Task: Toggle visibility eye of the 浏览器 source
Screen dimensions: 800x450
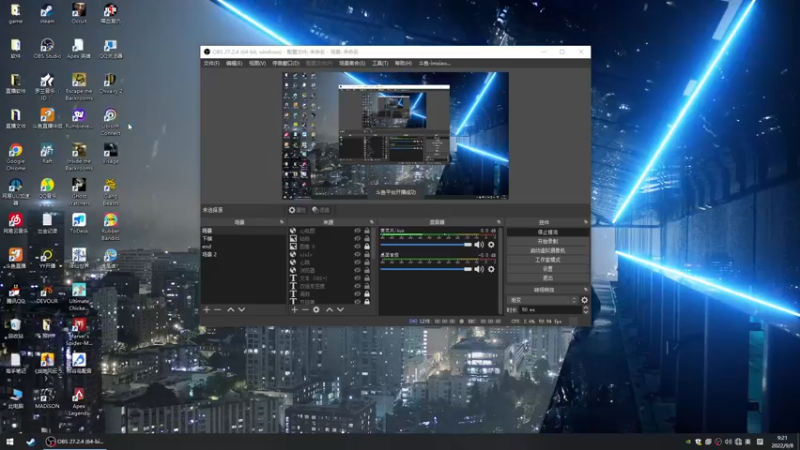Action: (x=357, y=270)
